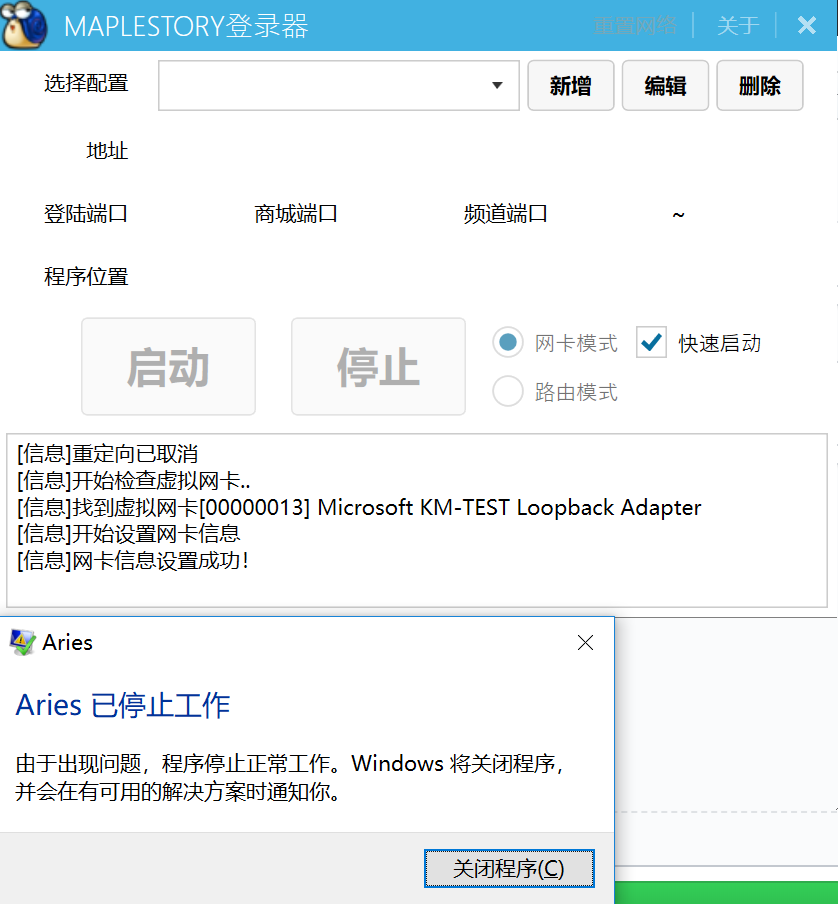
Task: Click the heading Aries 已停止工作
Action: click(123, 705)
